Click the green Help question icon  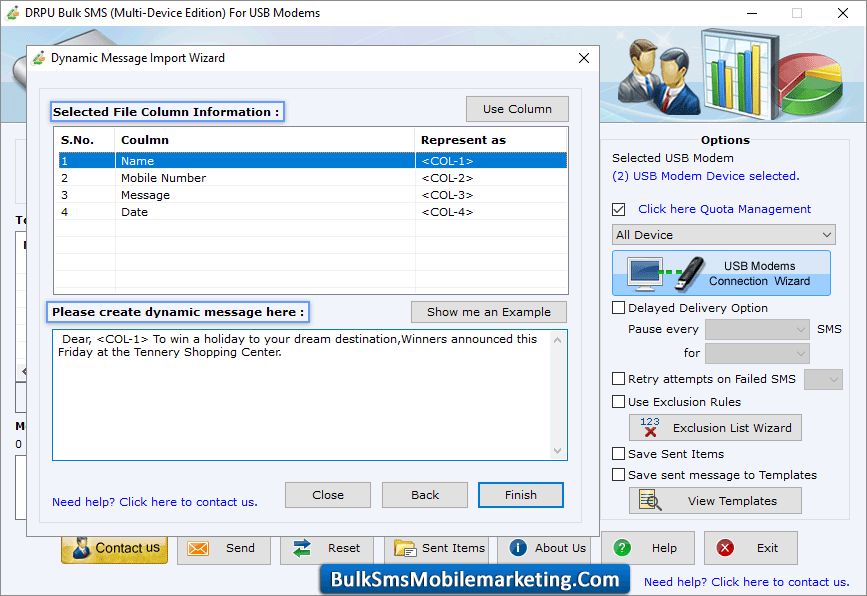click(x=622, y=548)
